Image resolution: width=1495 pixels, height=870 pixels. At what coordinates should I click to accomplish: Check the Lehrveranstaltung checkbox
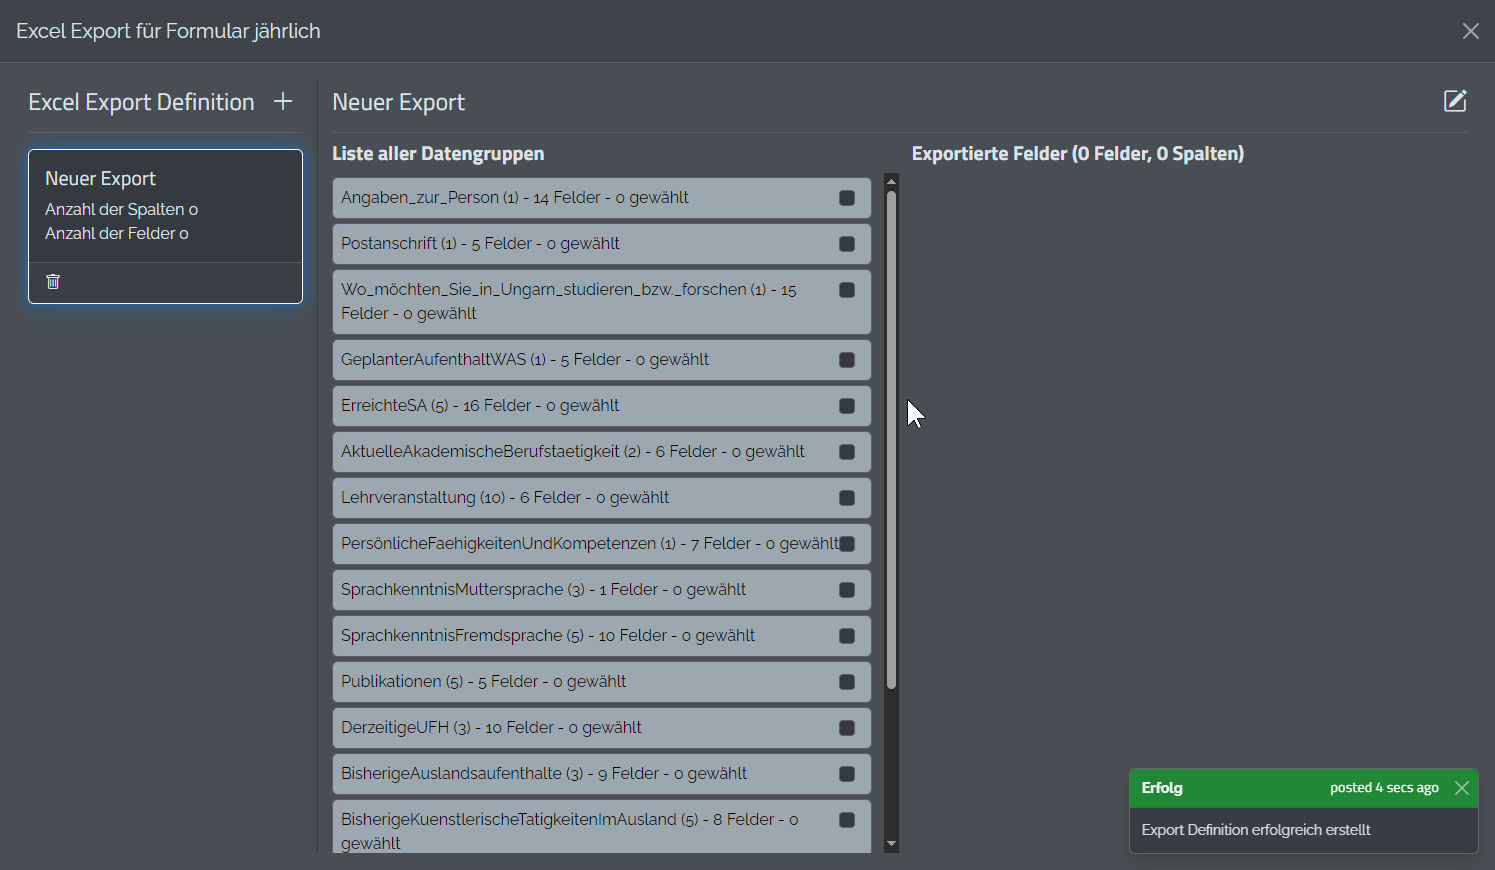(x=847, y=497)
